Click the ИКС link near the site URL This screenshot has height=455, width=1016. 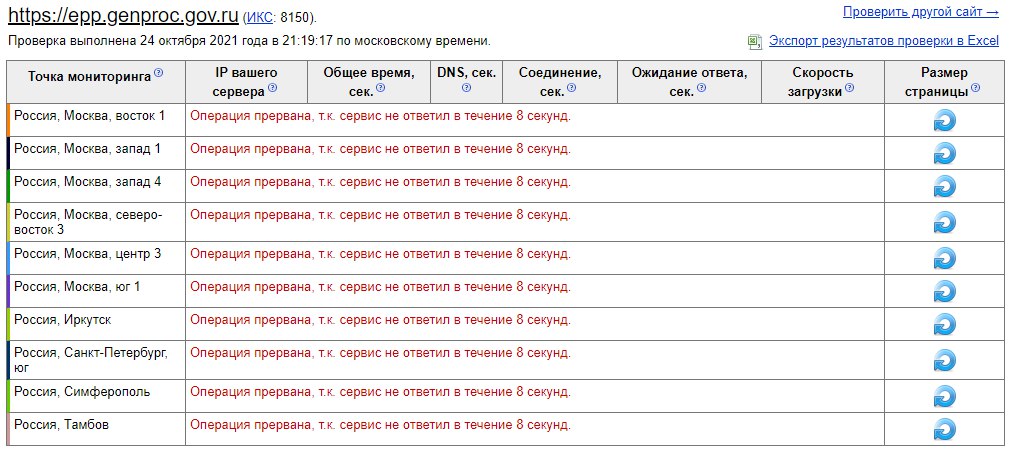[x=260, y=18]
